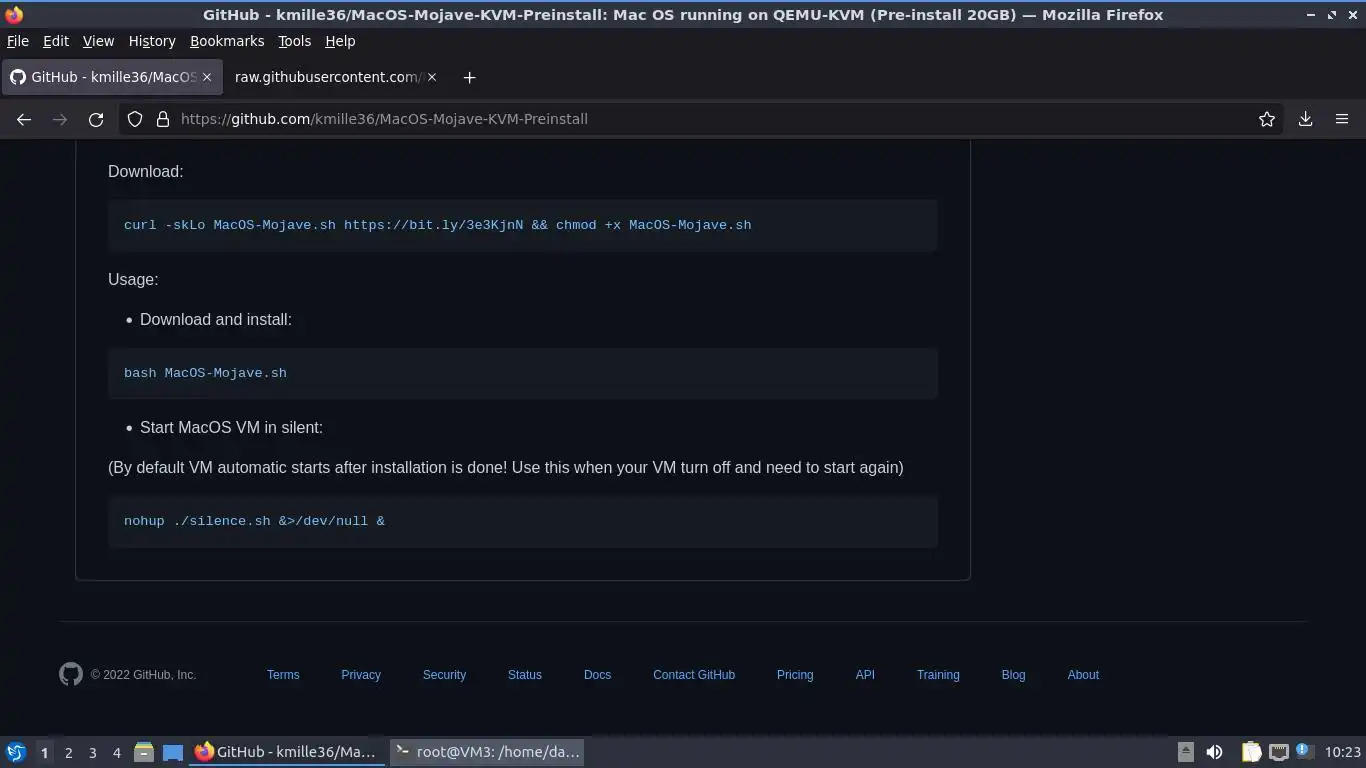Screen dimensions: 1366x768
Task: Open removable media eject tray icon
Action: 1185,752
